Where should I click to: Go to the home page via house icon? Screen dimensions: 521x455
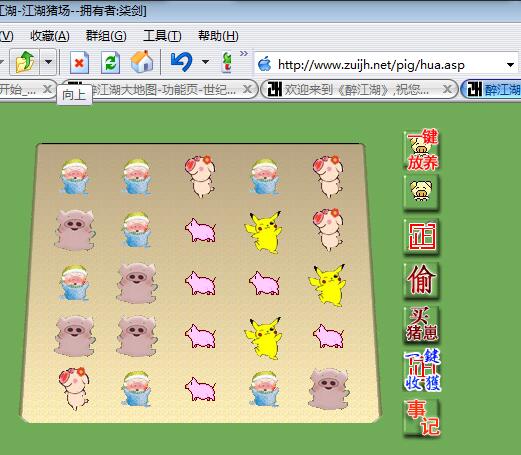click(142, 62)
